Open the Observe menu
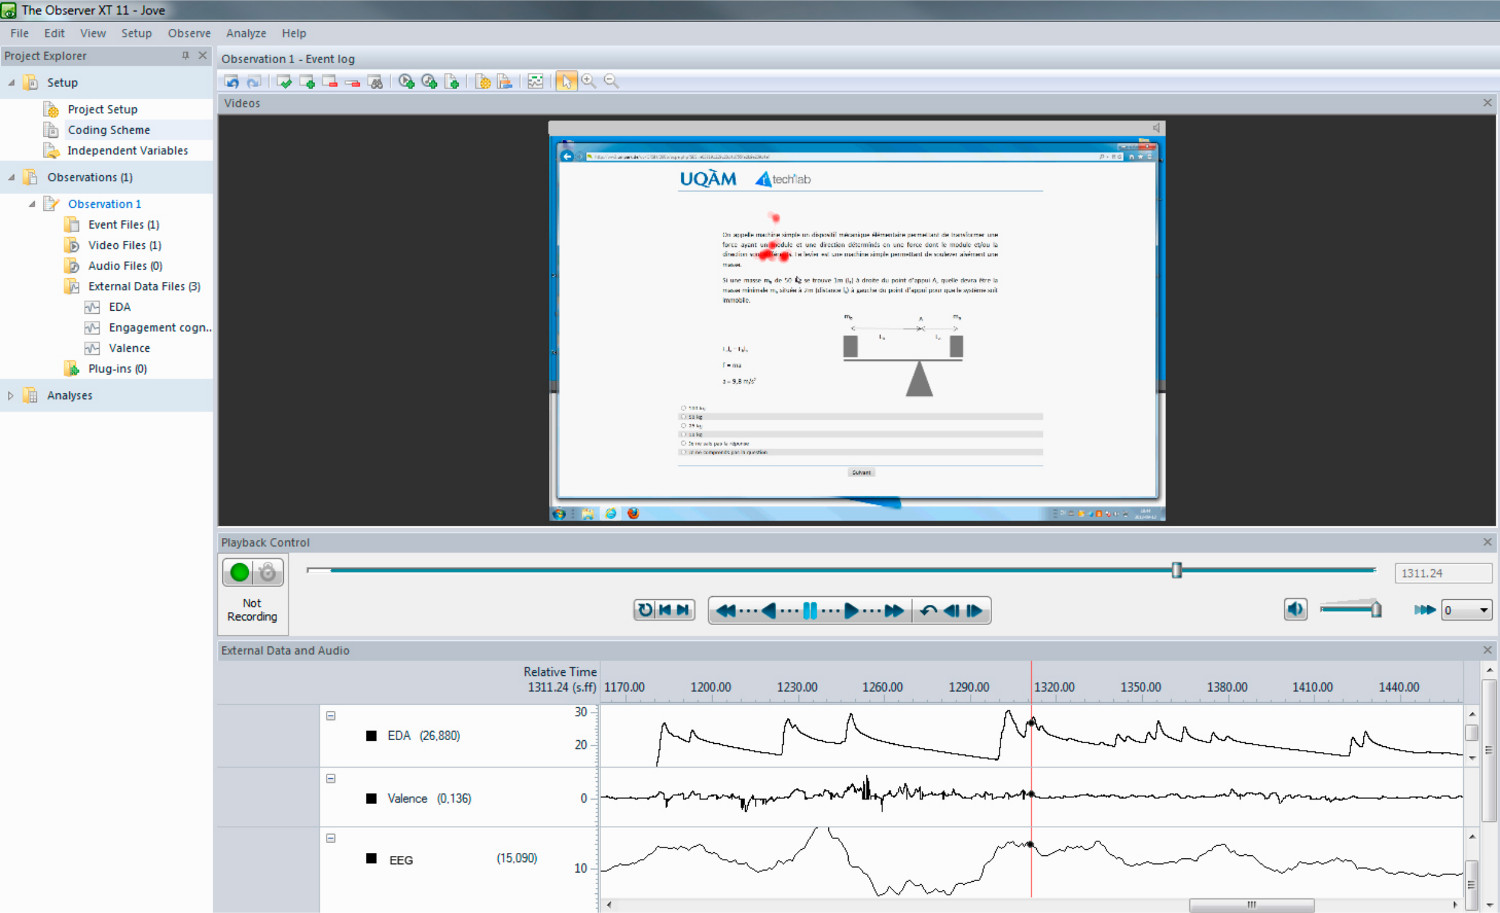The width and height of the screenshot is (1500, 913). [x=189, y=33]
